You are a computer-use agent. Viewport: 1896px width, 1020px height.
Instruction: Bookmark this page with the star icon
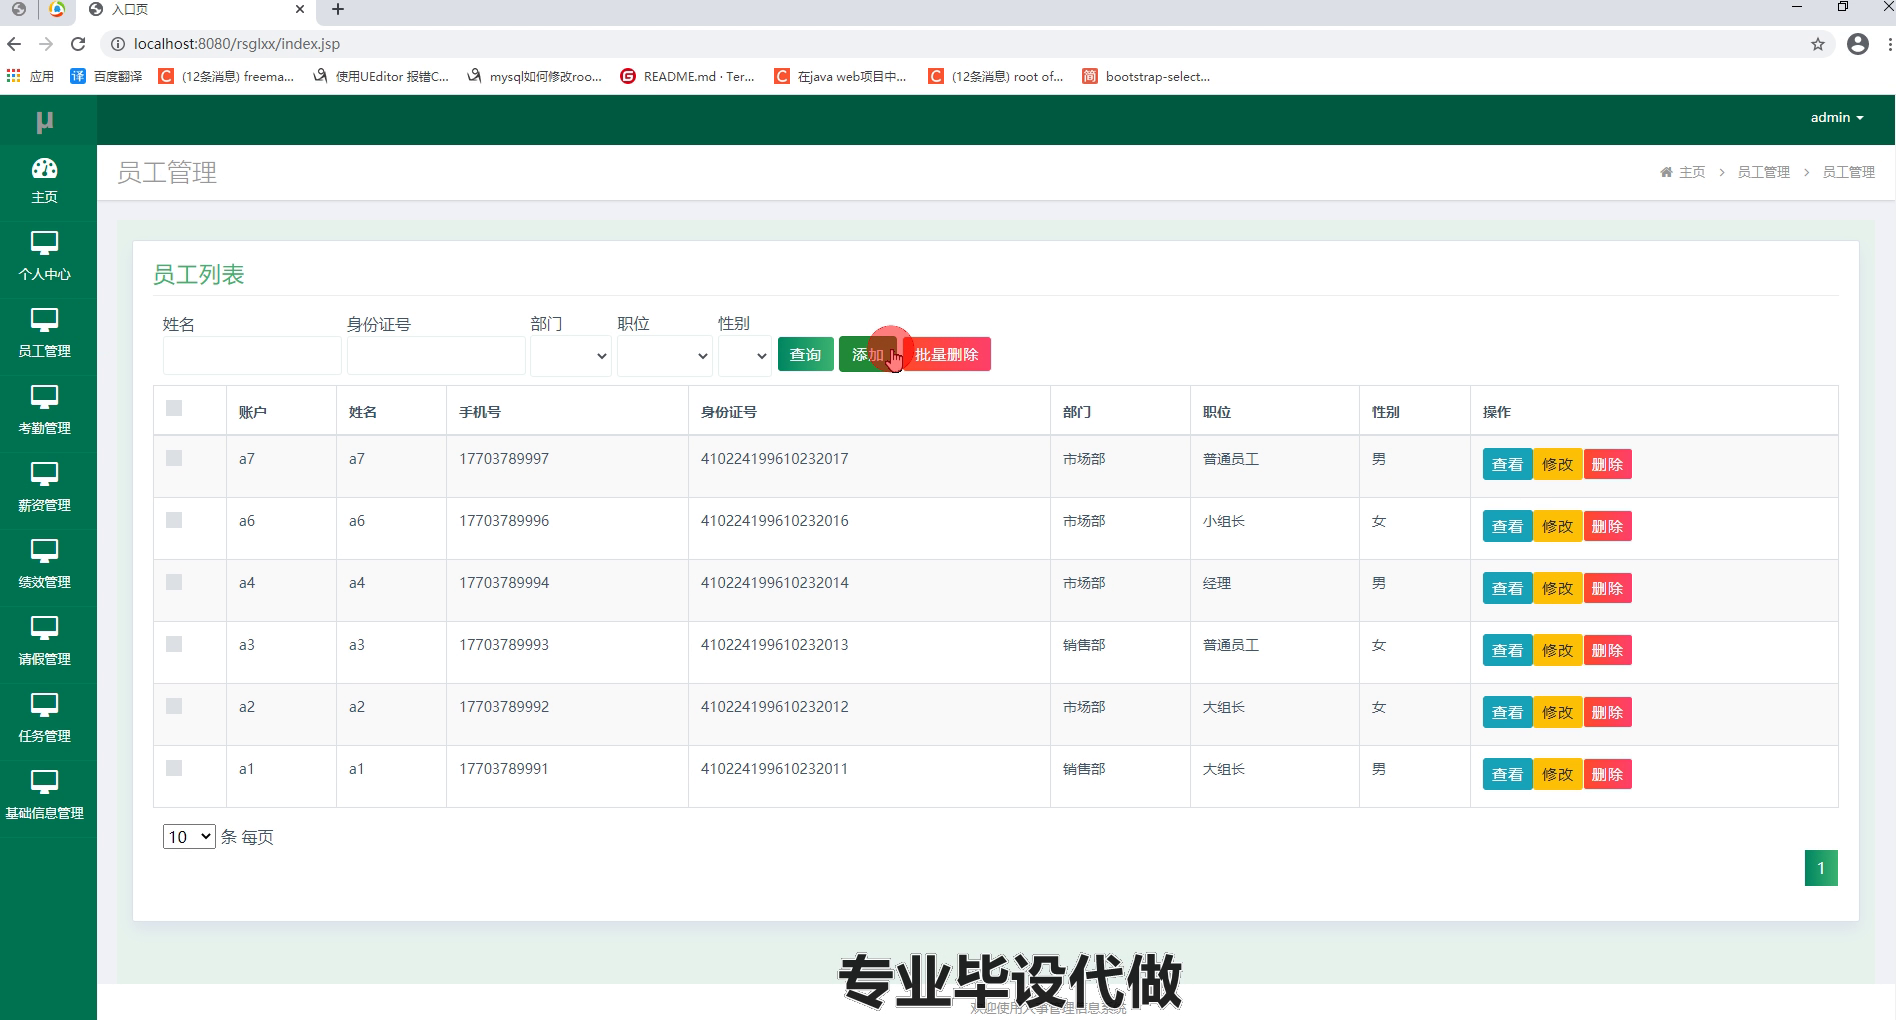pyautogui.click(x=1818, y=44)
